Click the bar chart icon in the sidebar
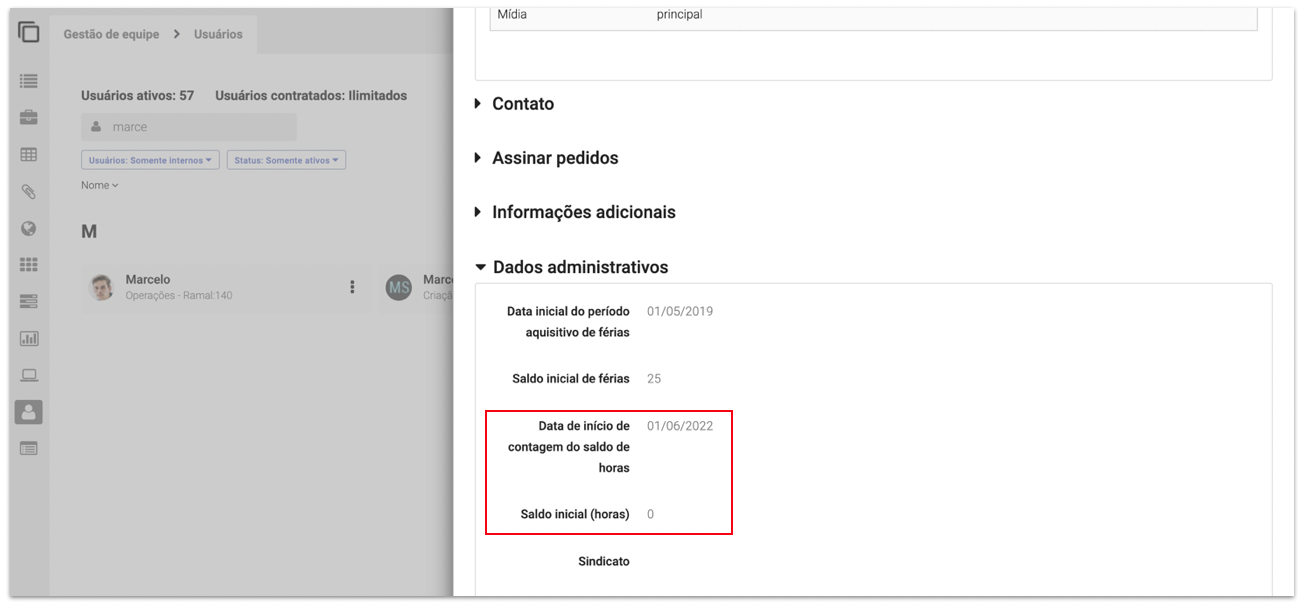Viewport: 1311px width, 613px height. click(x=29, y=339)
